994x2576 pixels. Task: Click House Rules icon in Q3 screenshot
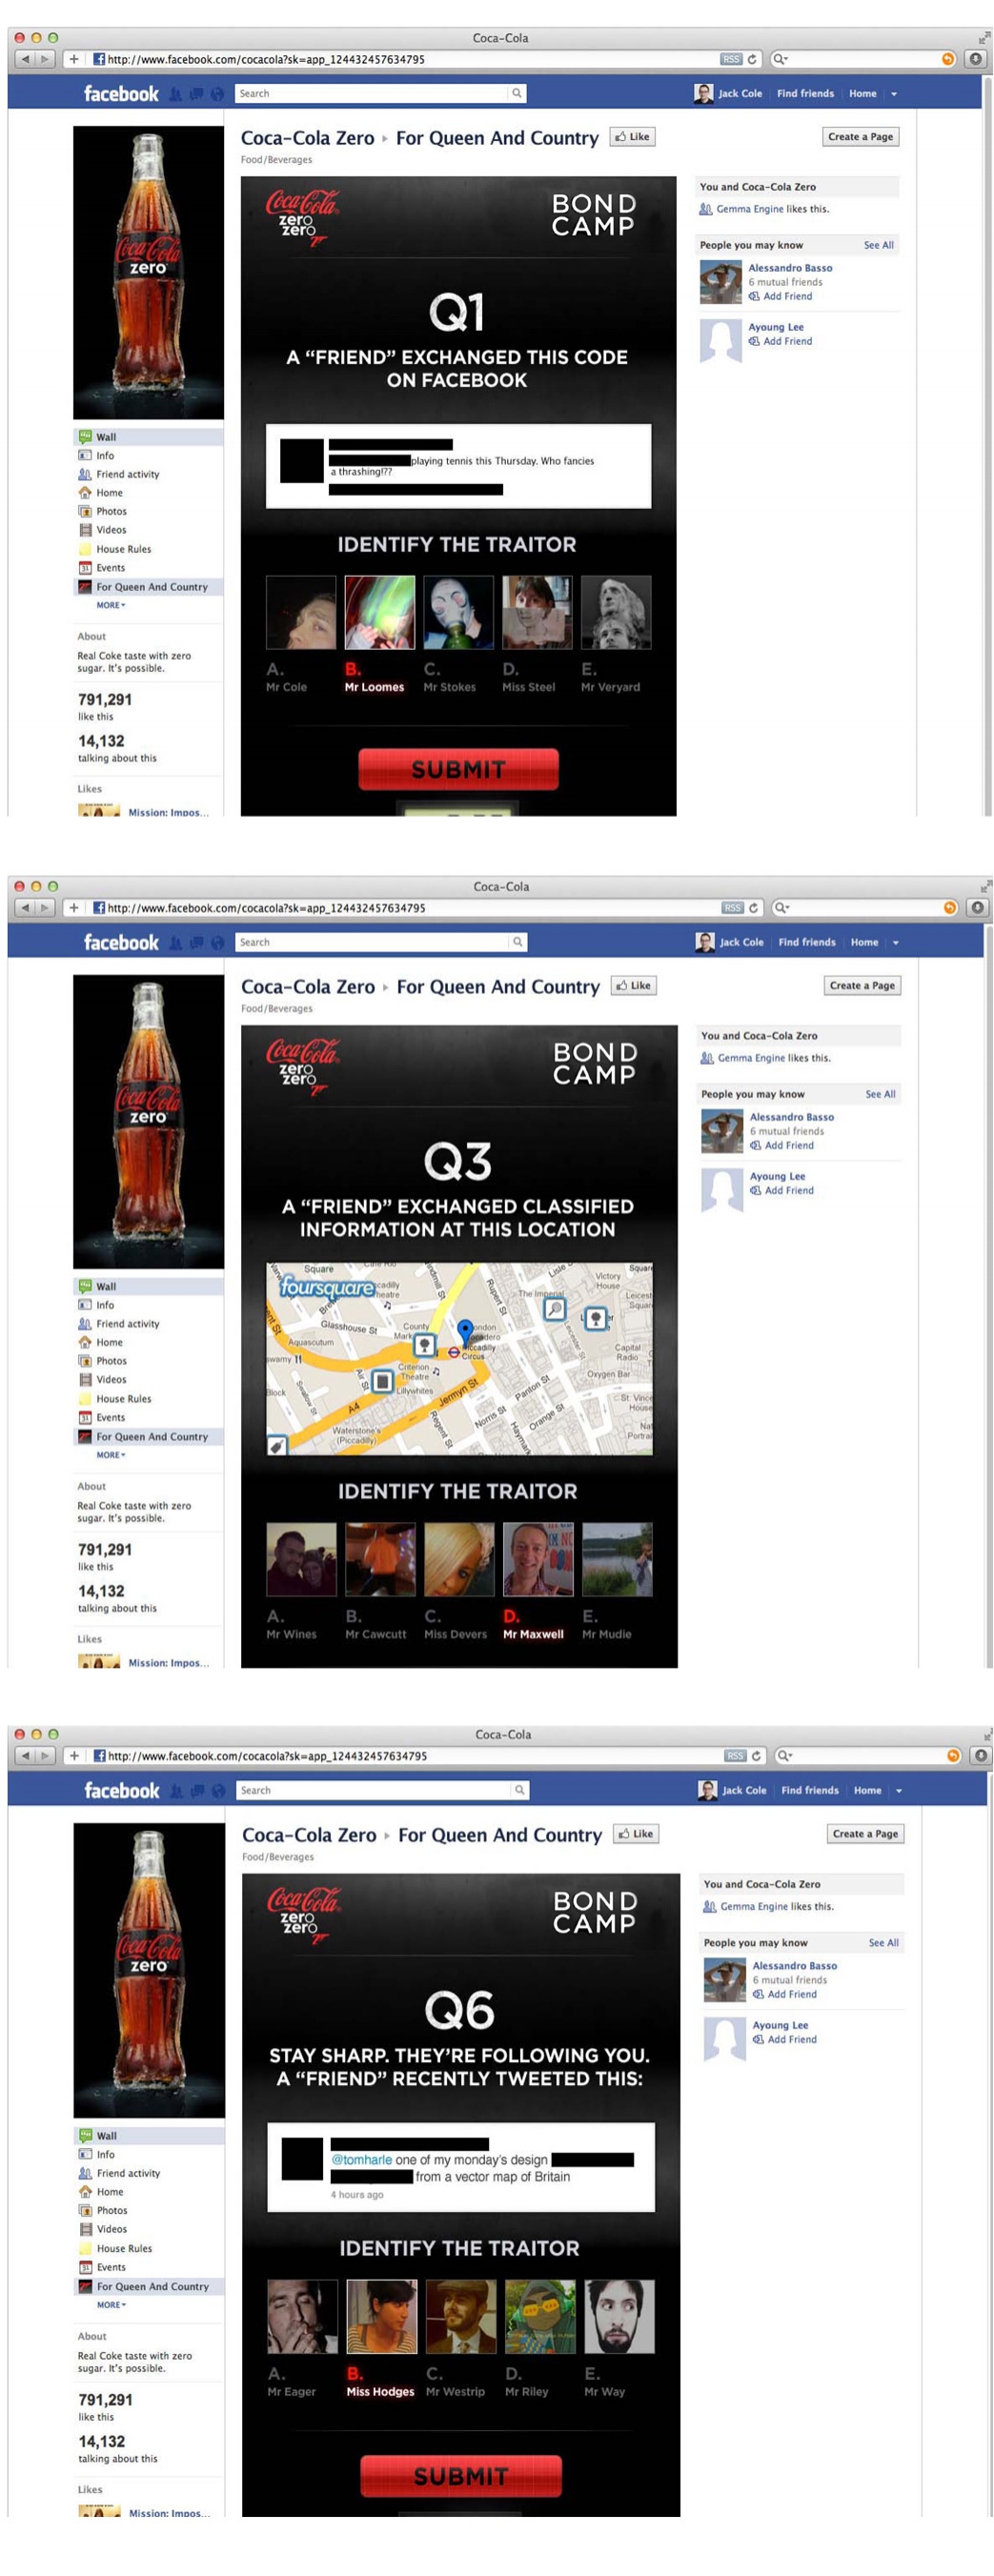tap(85, 1398)
